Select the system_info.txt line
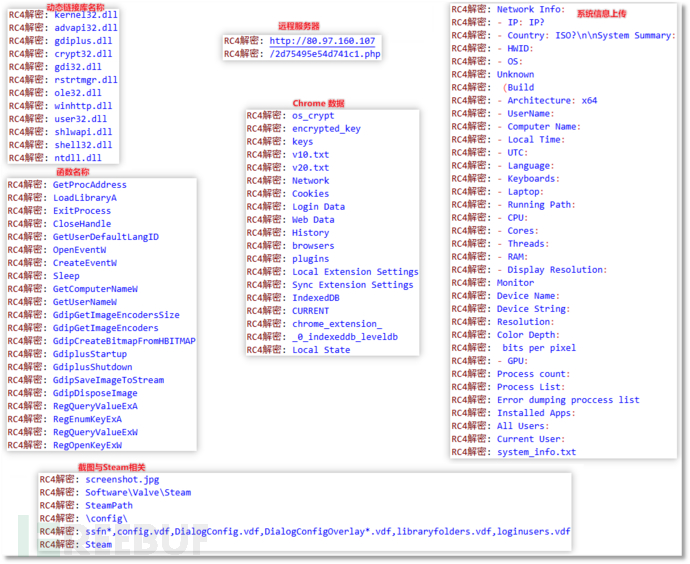This screenshot has height=564, width=690. pos(536,452)
